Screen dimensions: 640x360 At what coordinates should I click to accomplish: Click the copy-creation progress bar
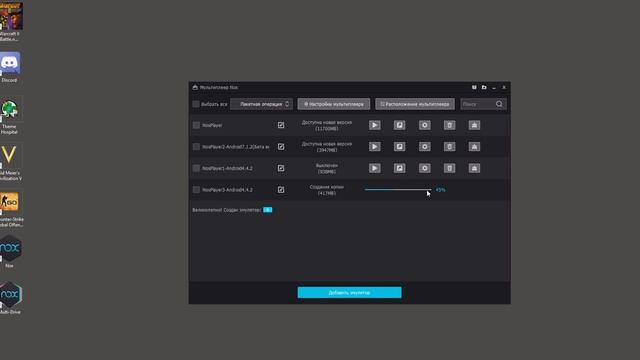pos(398,190)
